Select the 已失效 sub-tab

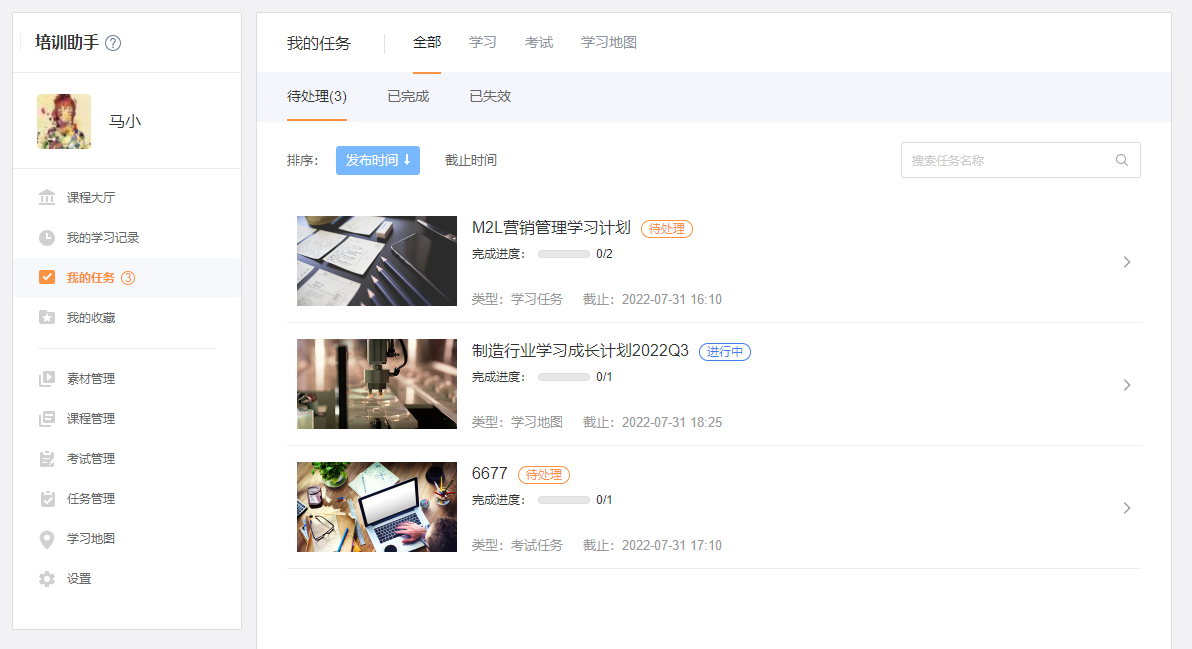pyautogui.click(x=490, y=97)
